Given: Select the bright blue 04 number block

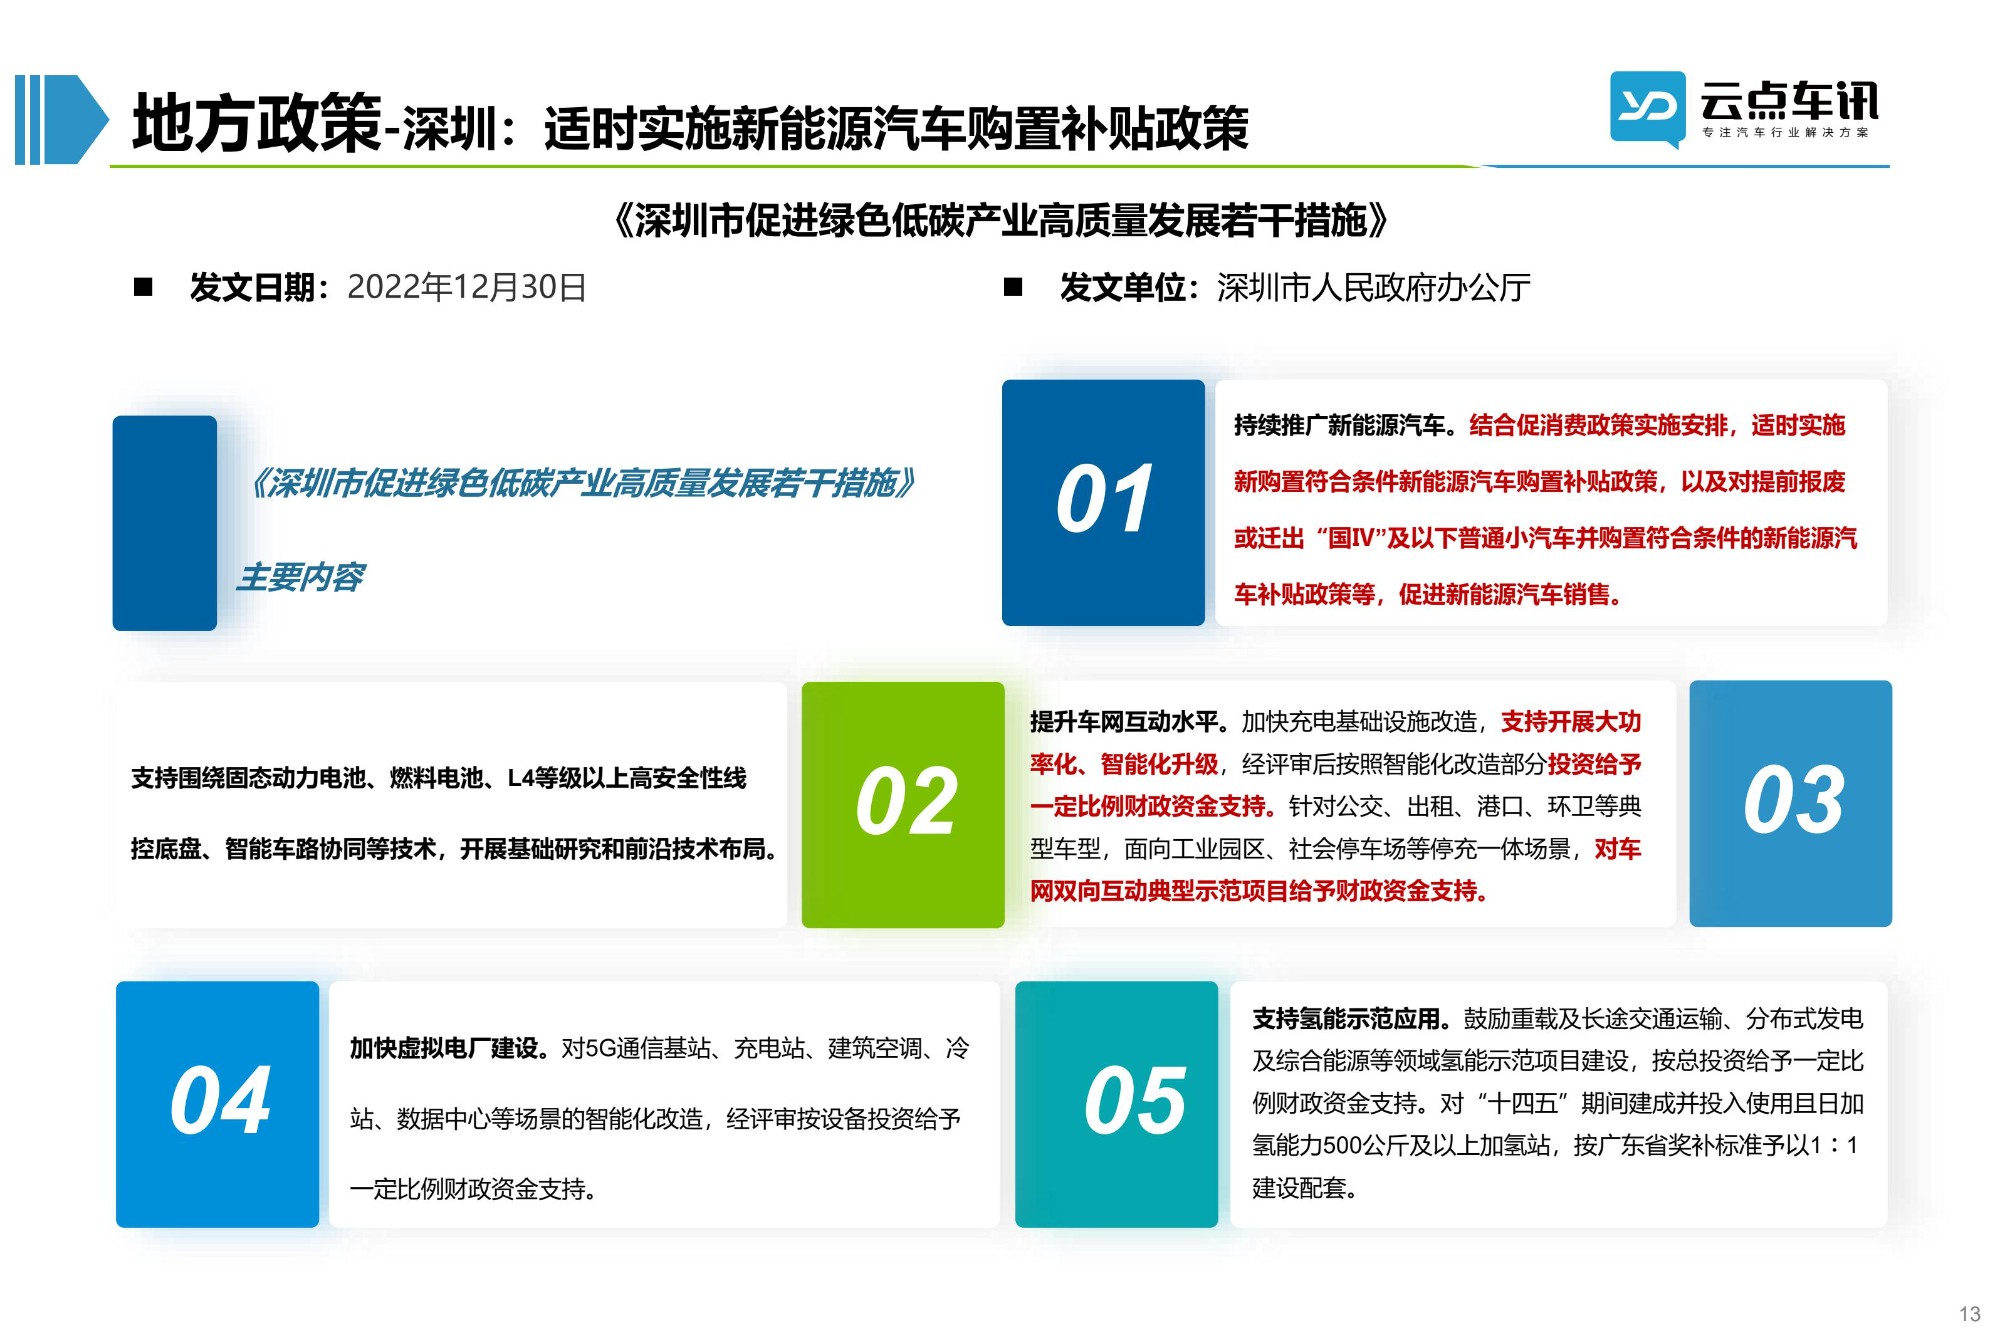Looking at the screenshot, I should tap(217, 1104).
